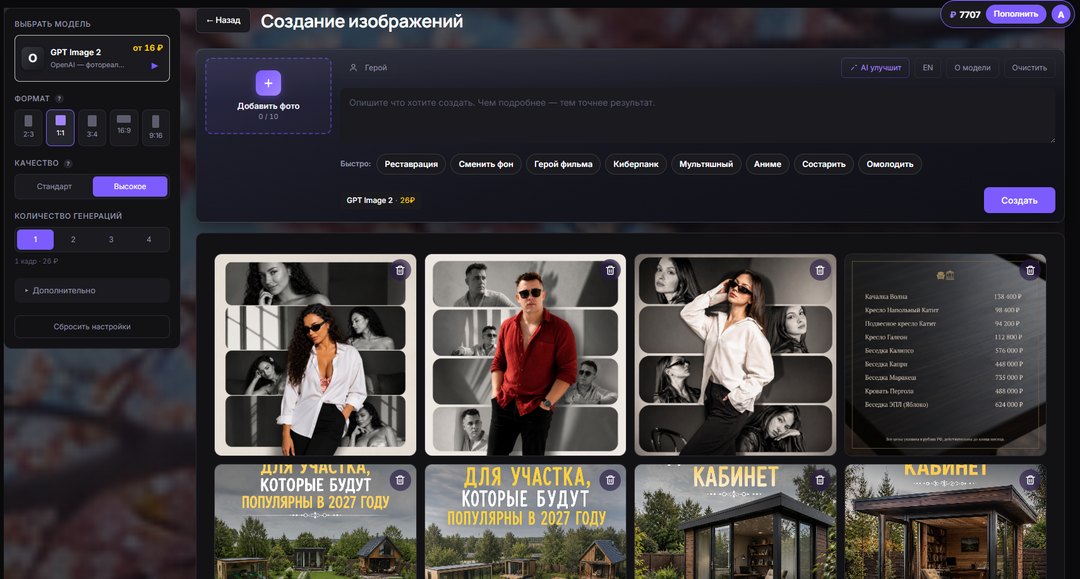This screenshot has width=1080, height=579.
Task: Open the furniture price list thumbnail
Action: point(945,355)
